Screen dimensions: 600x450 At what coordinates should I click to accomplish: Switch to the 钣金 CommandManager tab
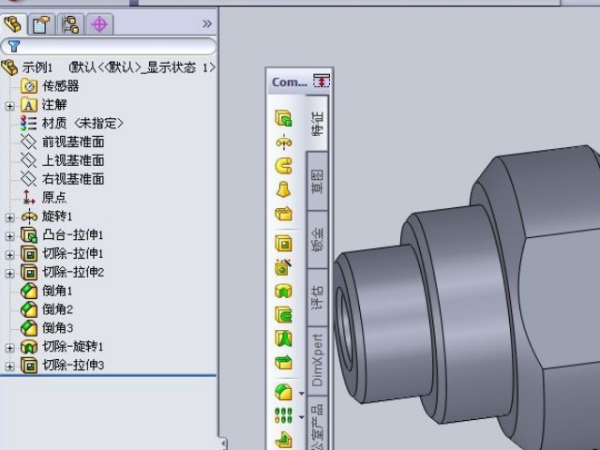coord(317,240)
